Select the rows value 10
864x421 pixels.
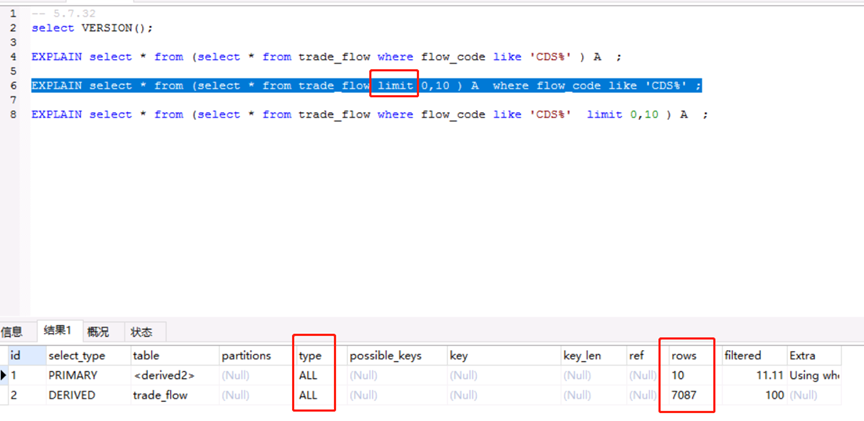pos(694,375)
